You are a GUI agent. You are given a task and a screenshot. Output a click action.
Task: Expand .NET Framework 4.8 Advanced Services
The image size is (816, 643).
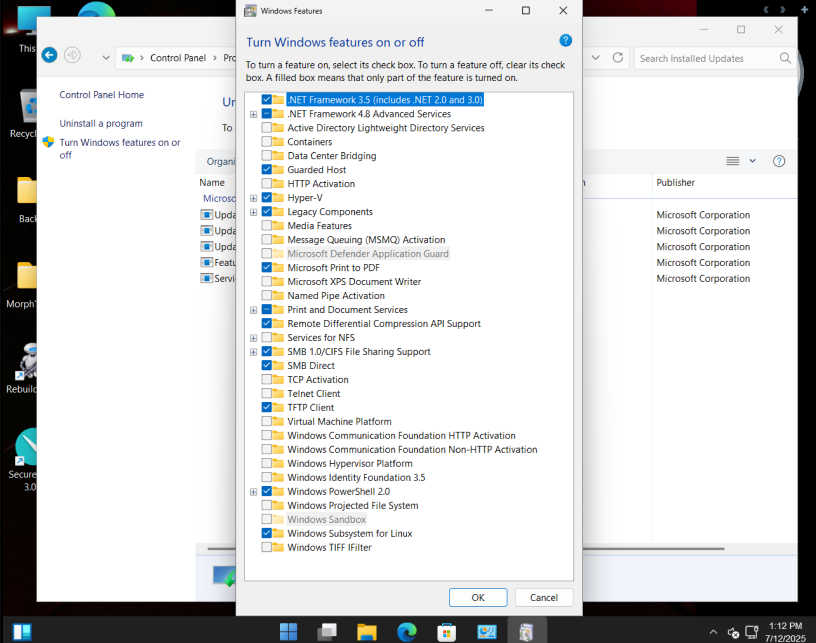253,114
